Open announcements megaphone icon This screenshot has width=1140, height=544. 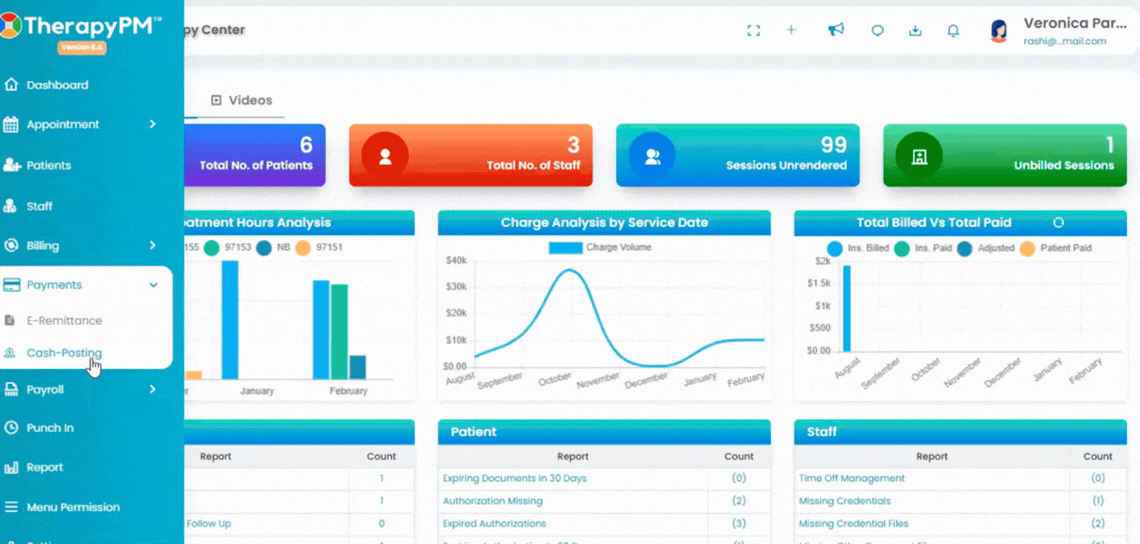pyautogui.click(x=836, y=29)
